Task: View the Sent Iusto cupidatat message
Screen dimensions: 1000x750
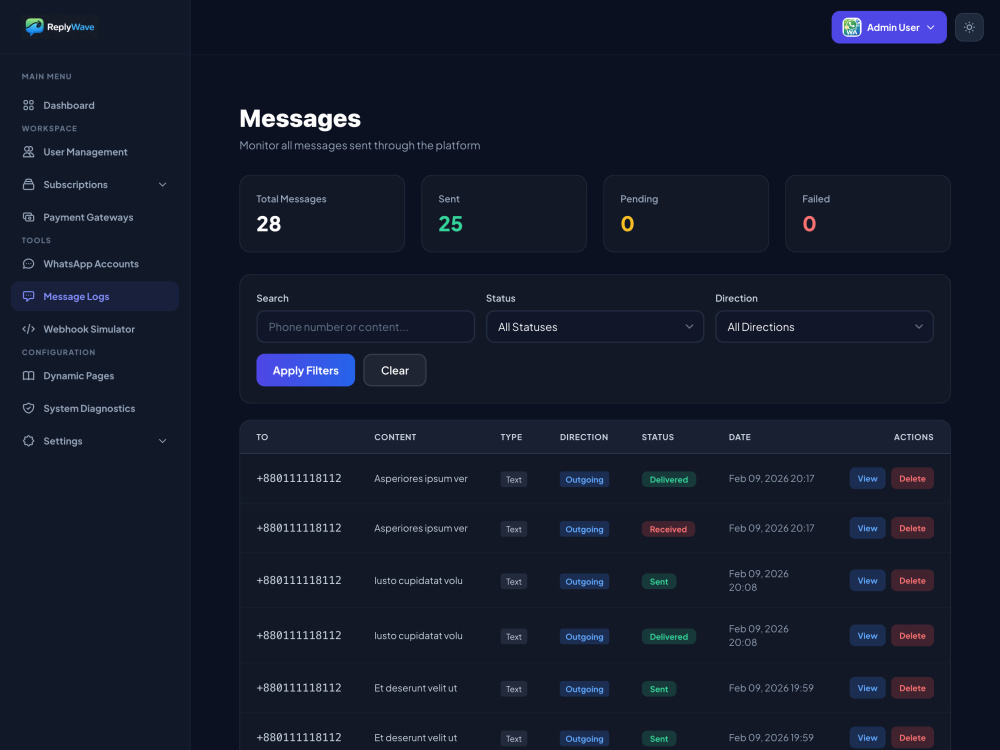Action: pyautogui.click(x=867, y=580)
